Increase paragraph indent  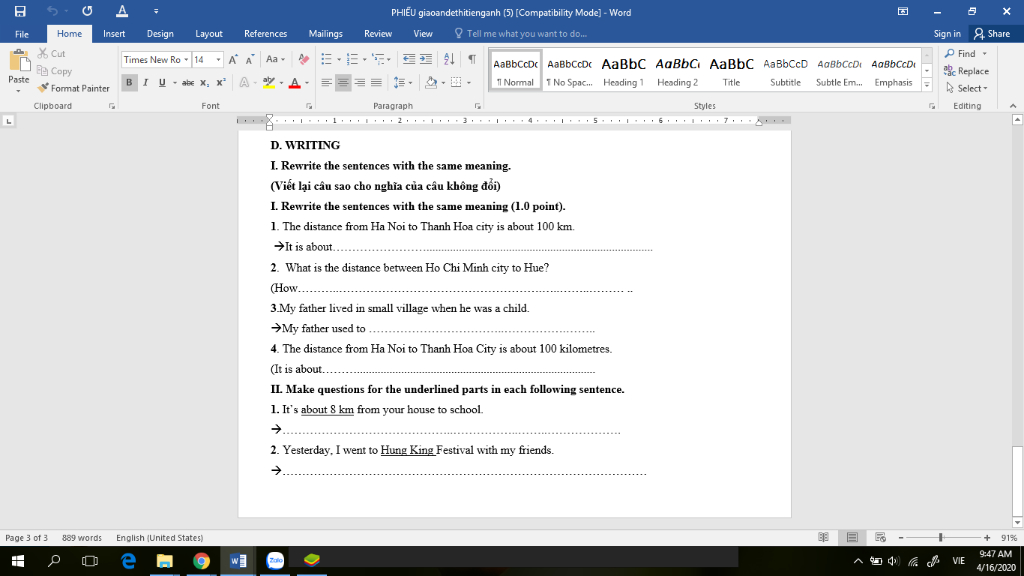pos(426,59)
